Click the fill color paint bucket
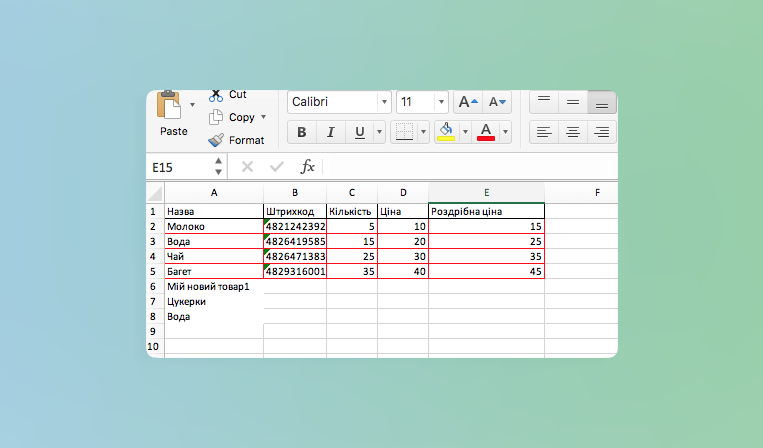Viewport: 763px width, 448px height. [x=446, y=131]
